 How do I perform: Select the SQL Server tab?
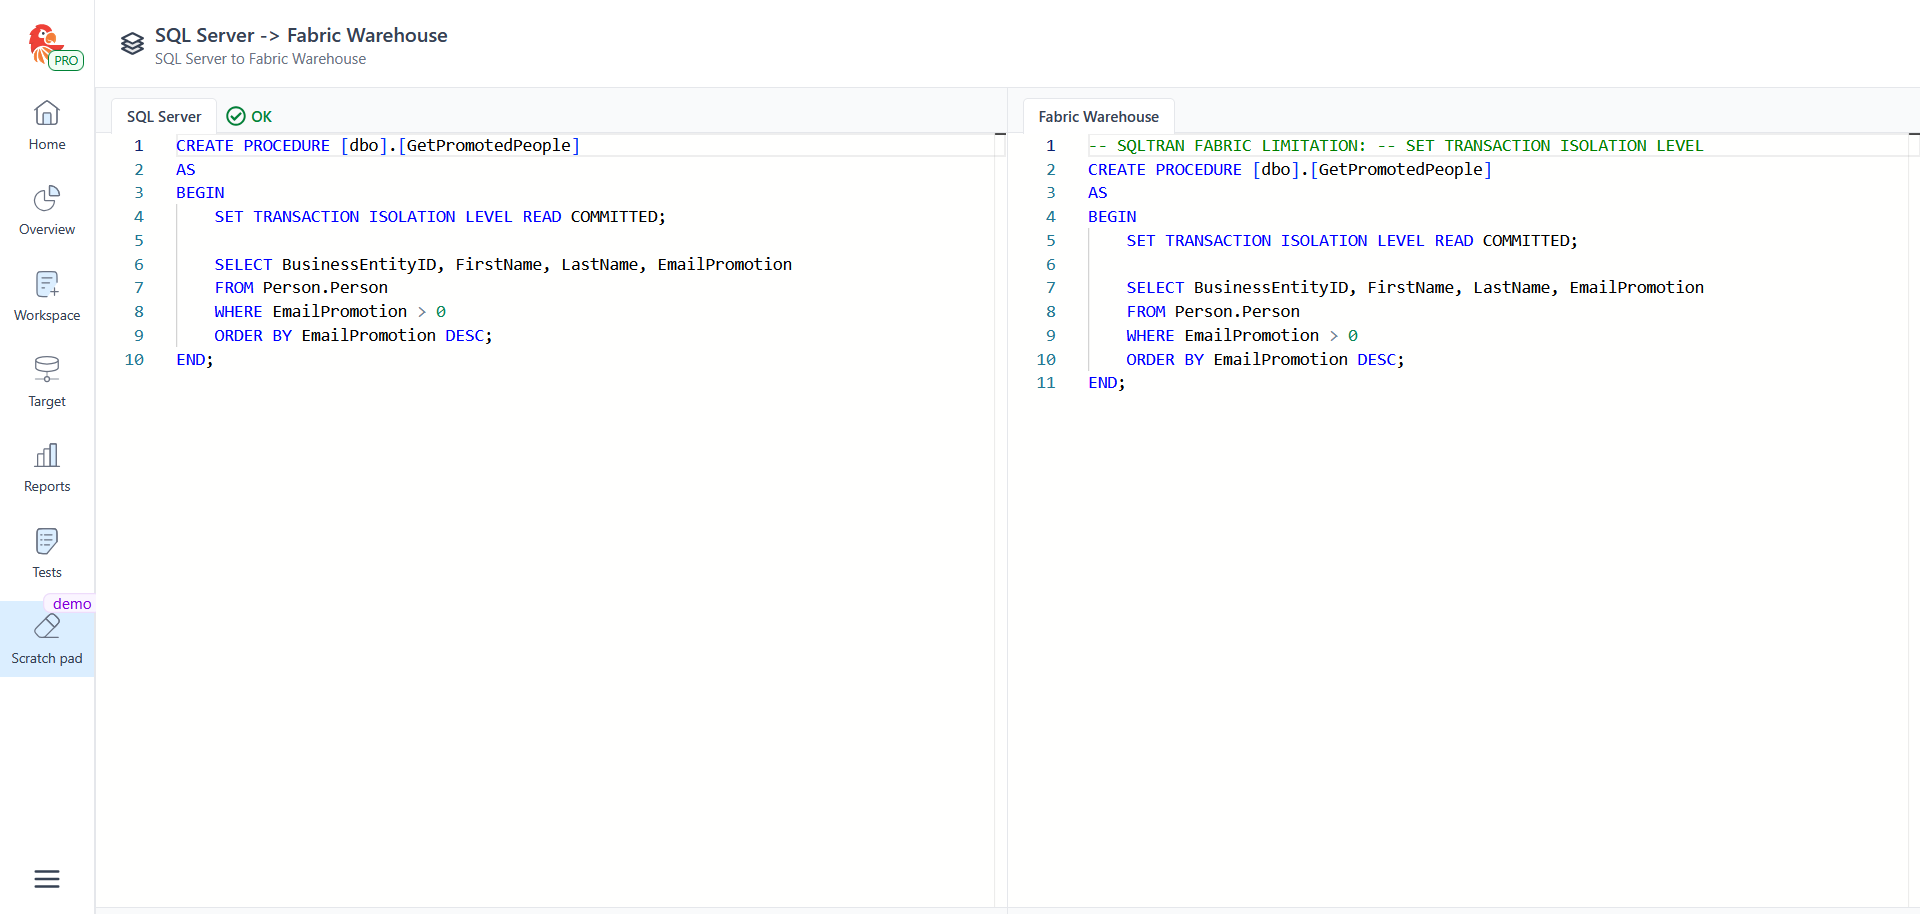[x=164, y=117]
